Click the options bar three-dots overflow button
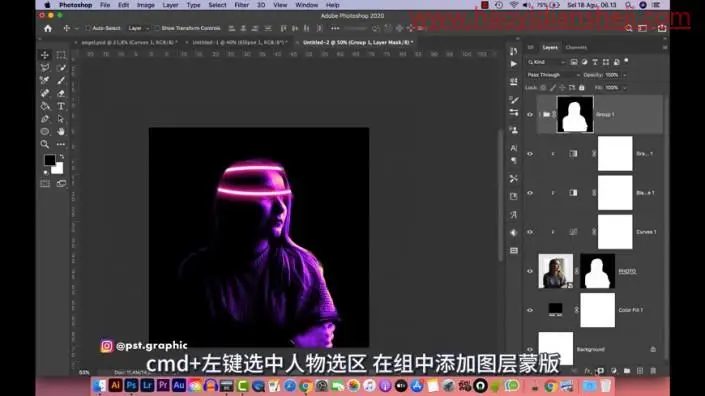Image resolution: width=705 pixels, height=396 pixels. click(x=335, y=28)
